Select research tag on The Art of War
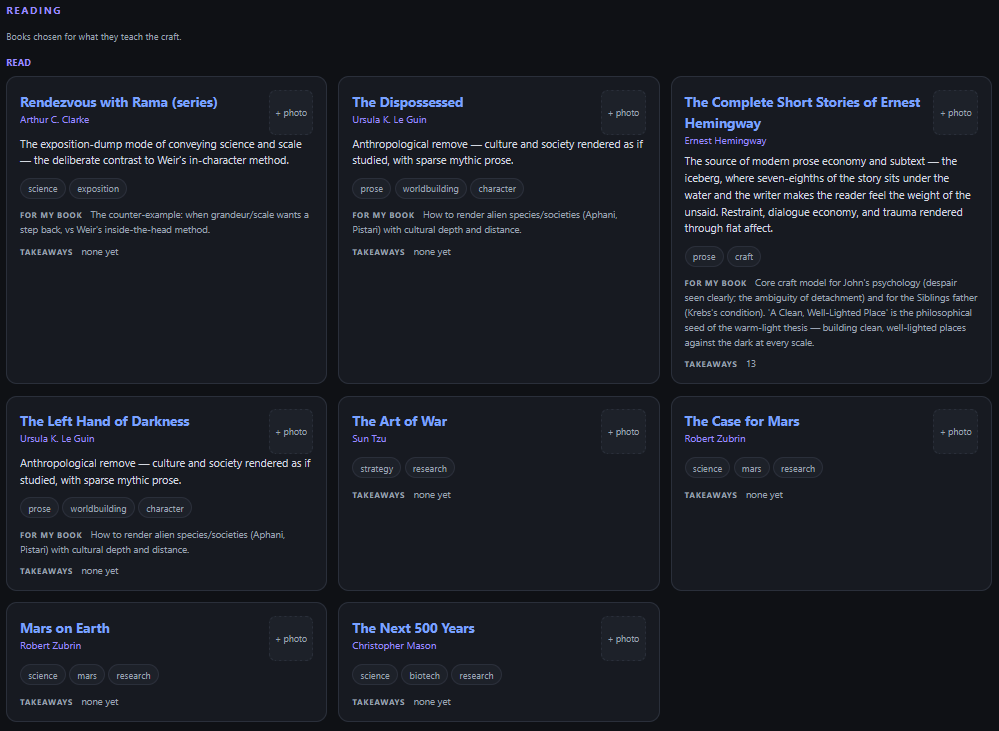Viewport: 999px width, 731px height. pos(429,468)
